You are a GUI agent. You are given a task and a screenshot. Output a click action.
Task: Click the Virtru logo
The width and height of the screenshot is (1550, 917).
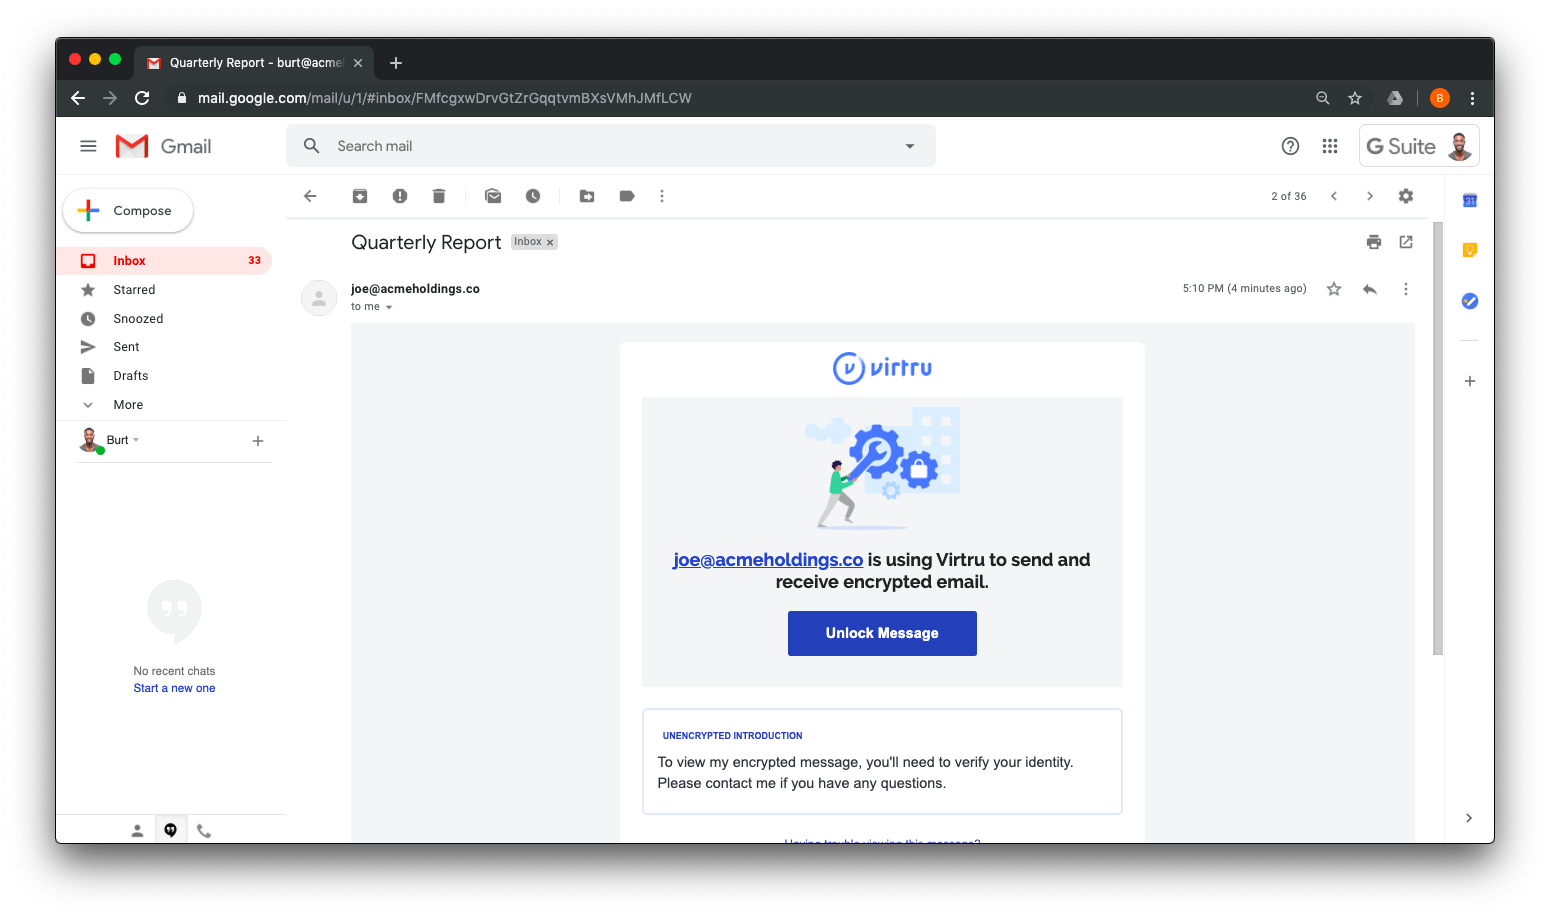click(882, 368)
